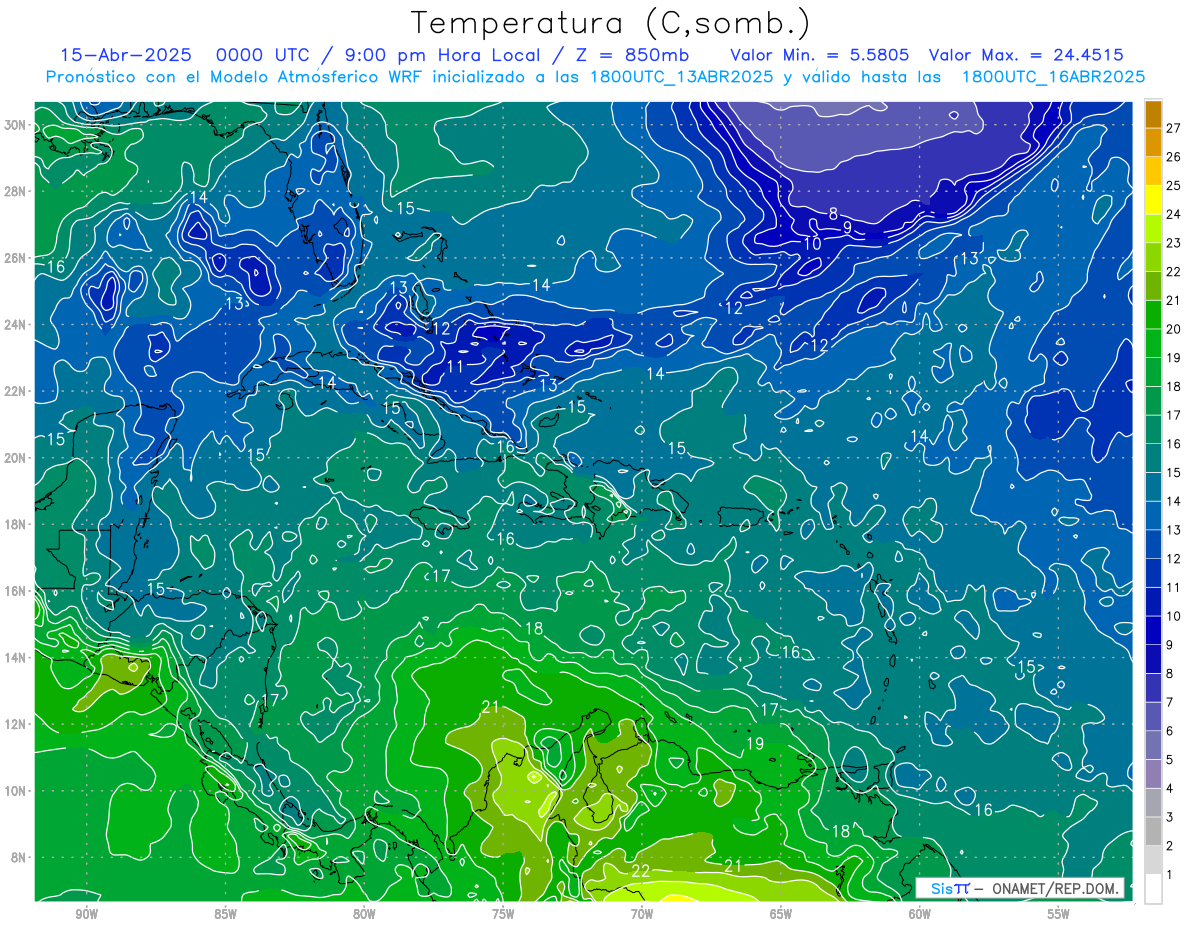Click the '20N' latitude axis label
1200x927 pixels.
[17, 458]
